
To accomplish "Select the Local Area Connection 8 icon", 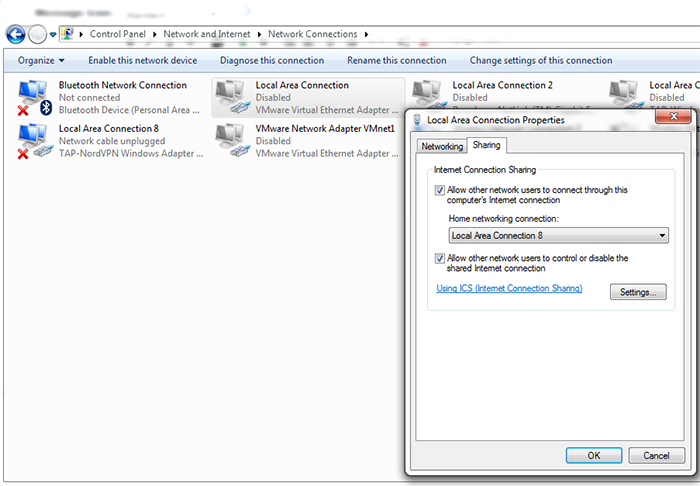I will tap(35, 141).
